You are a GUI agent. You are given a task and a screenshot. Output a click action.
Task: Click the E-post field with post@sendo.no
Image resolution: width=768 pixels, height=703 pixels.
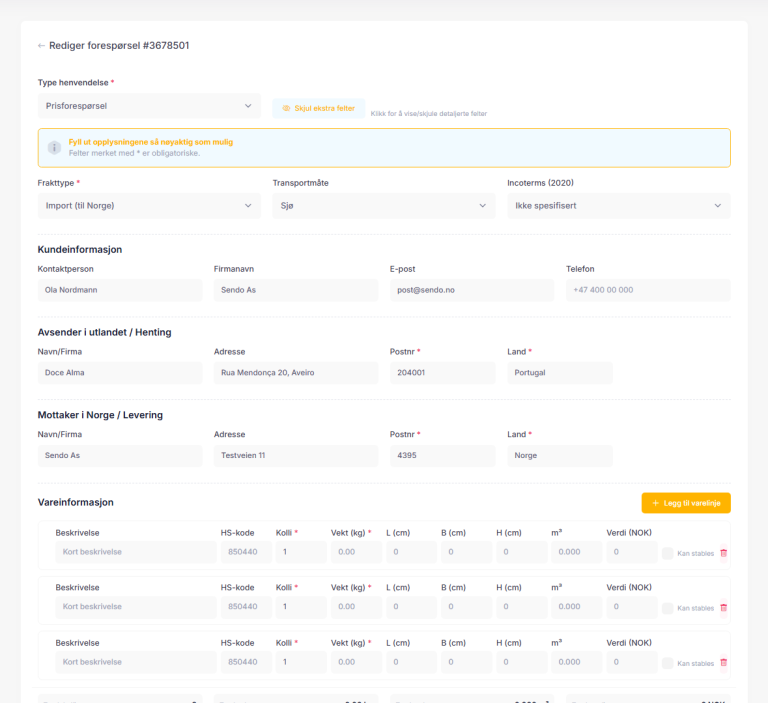[472, 290]
